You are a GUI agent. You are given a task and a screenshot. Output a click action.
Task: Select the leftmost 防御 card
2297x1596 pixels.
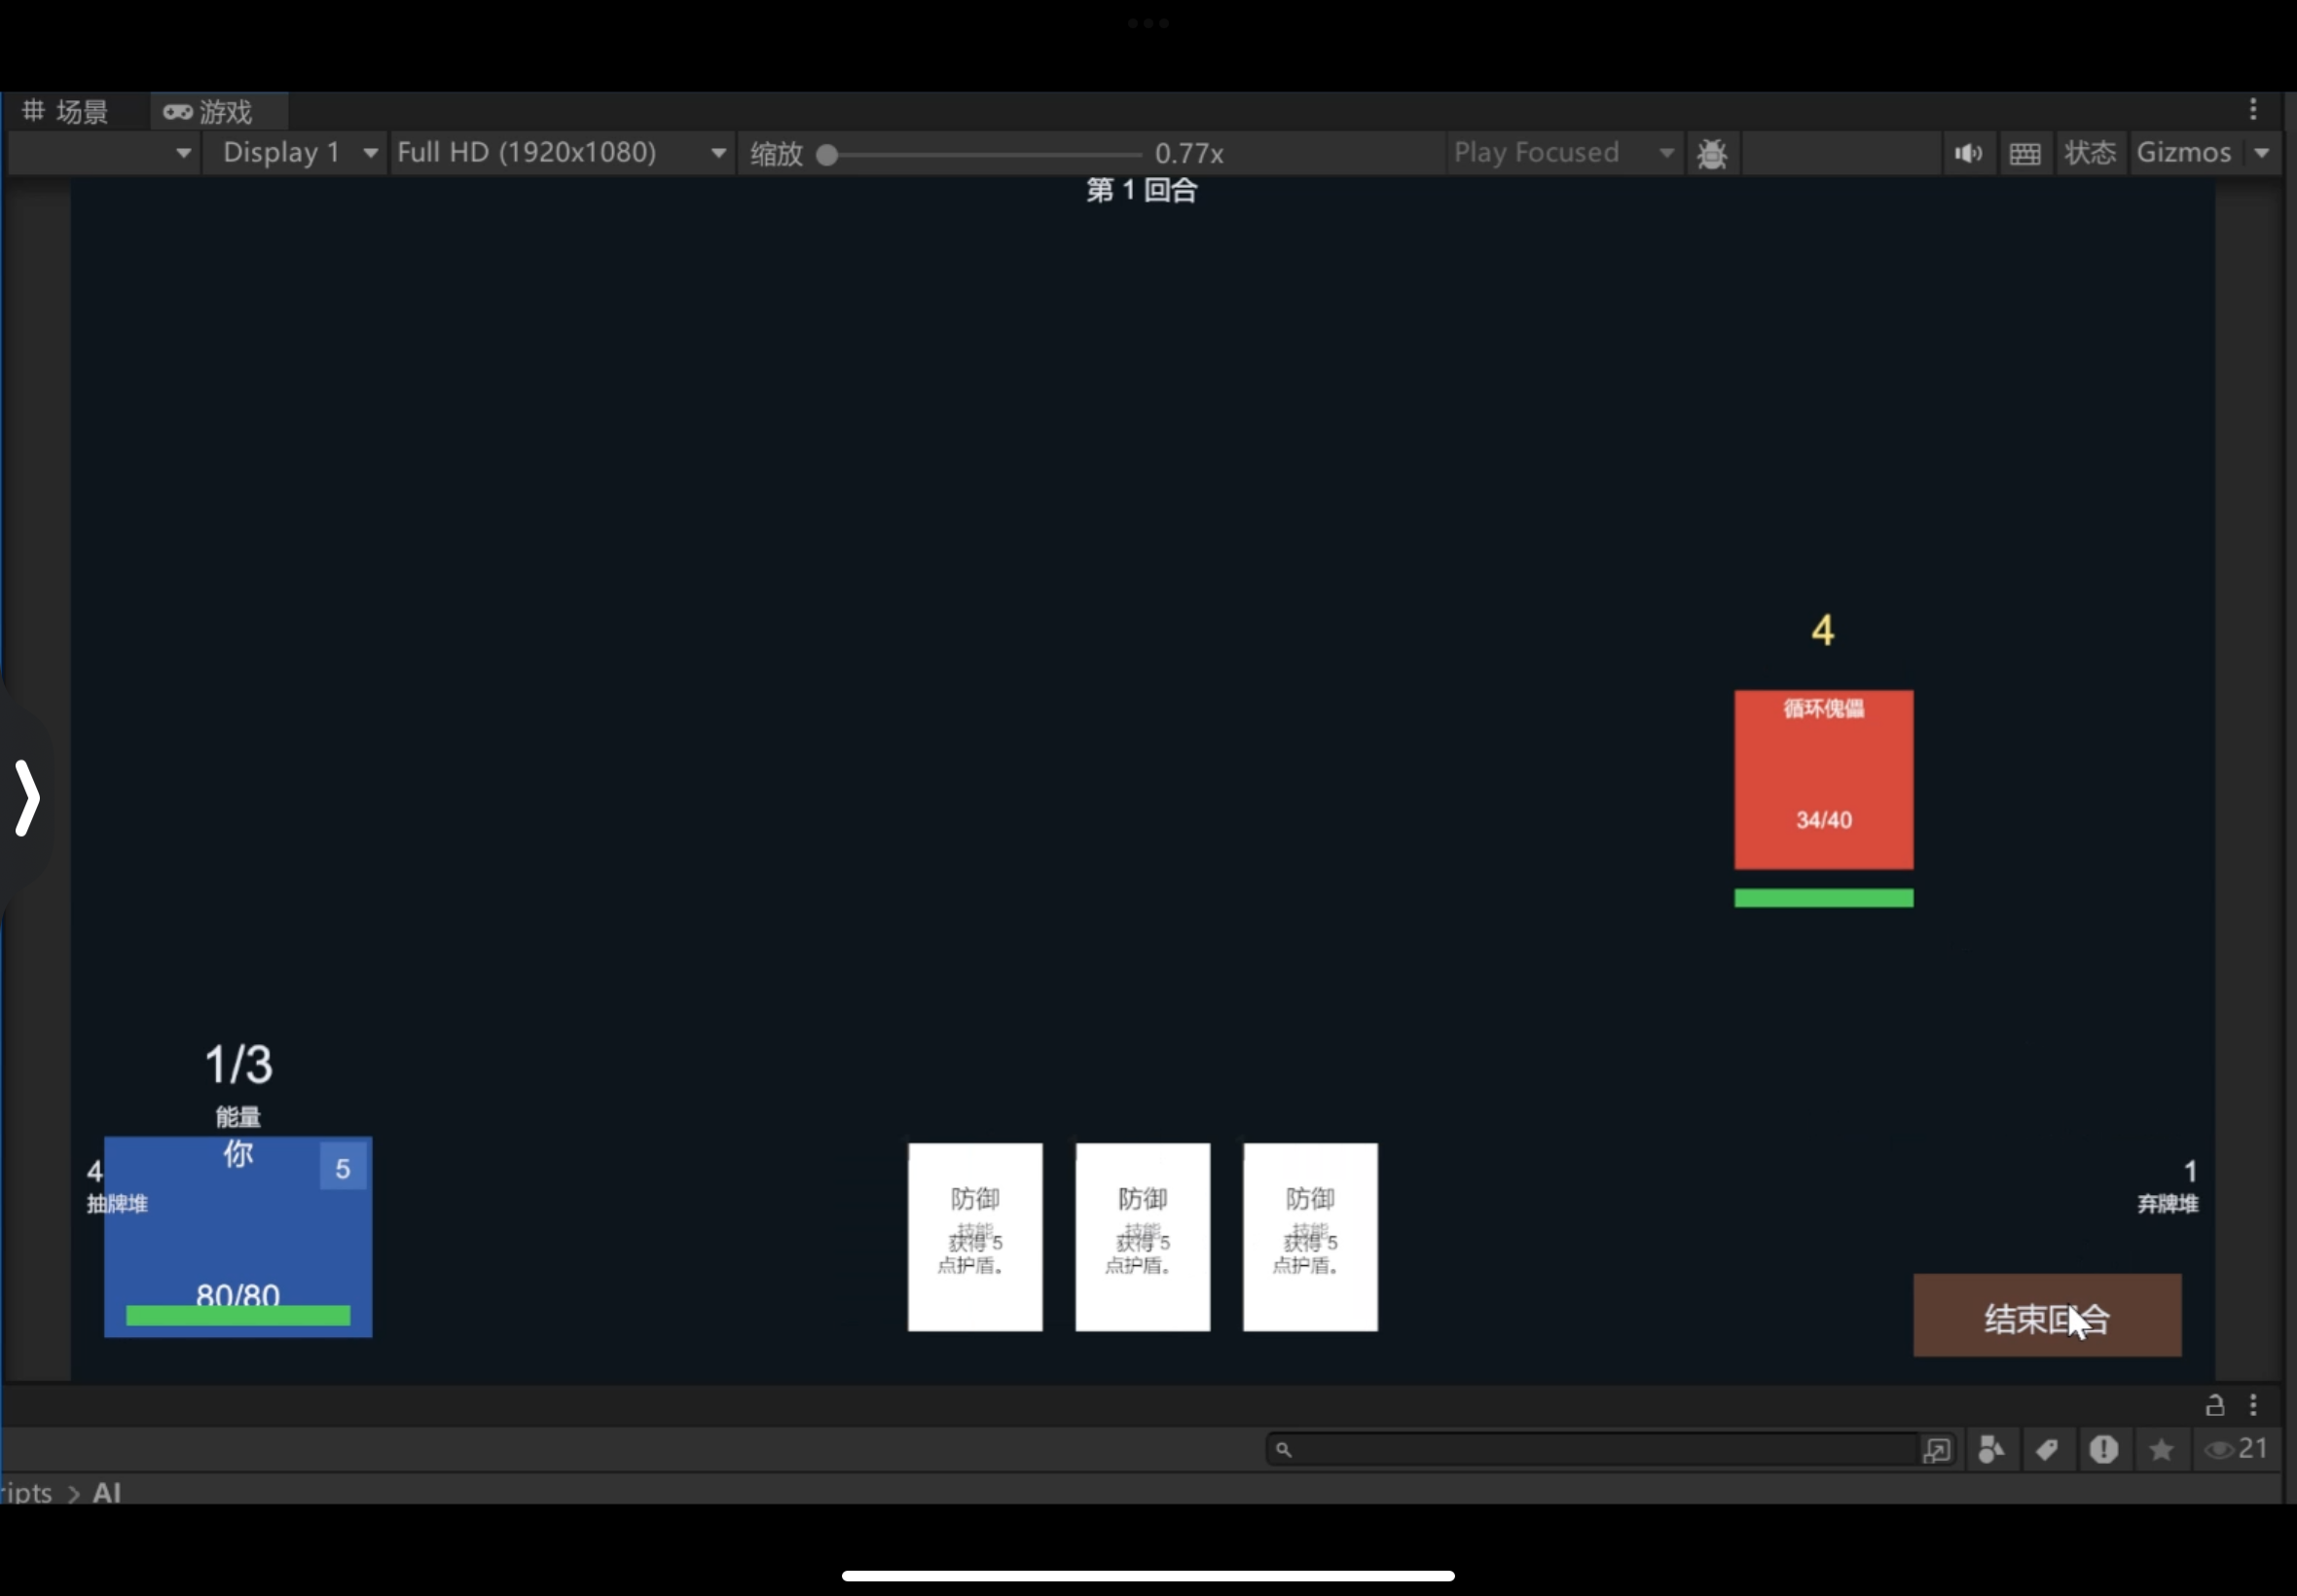975,1237
